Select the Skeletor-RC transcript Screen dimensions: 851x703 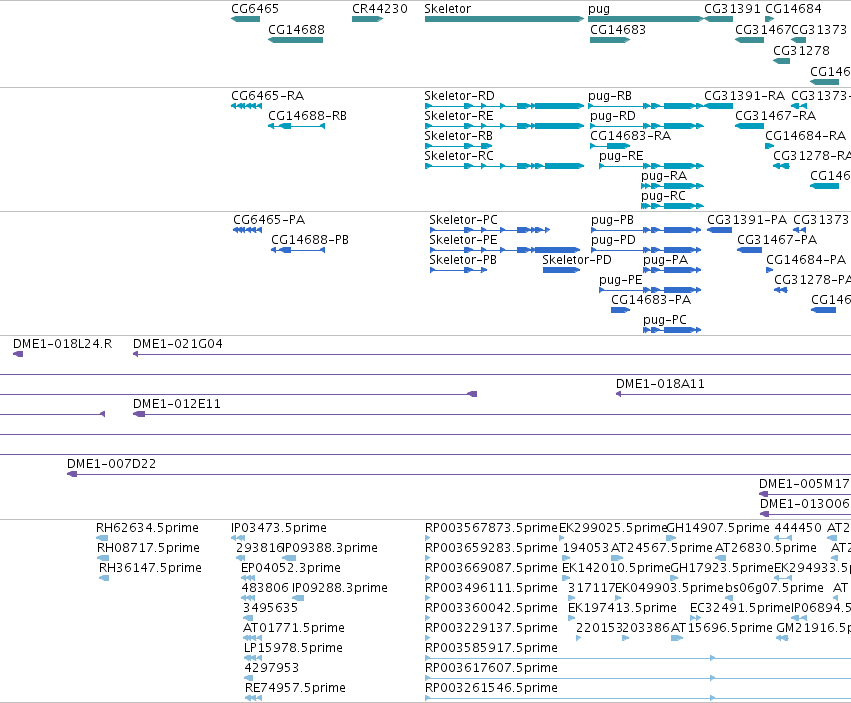tap(505, 166)
